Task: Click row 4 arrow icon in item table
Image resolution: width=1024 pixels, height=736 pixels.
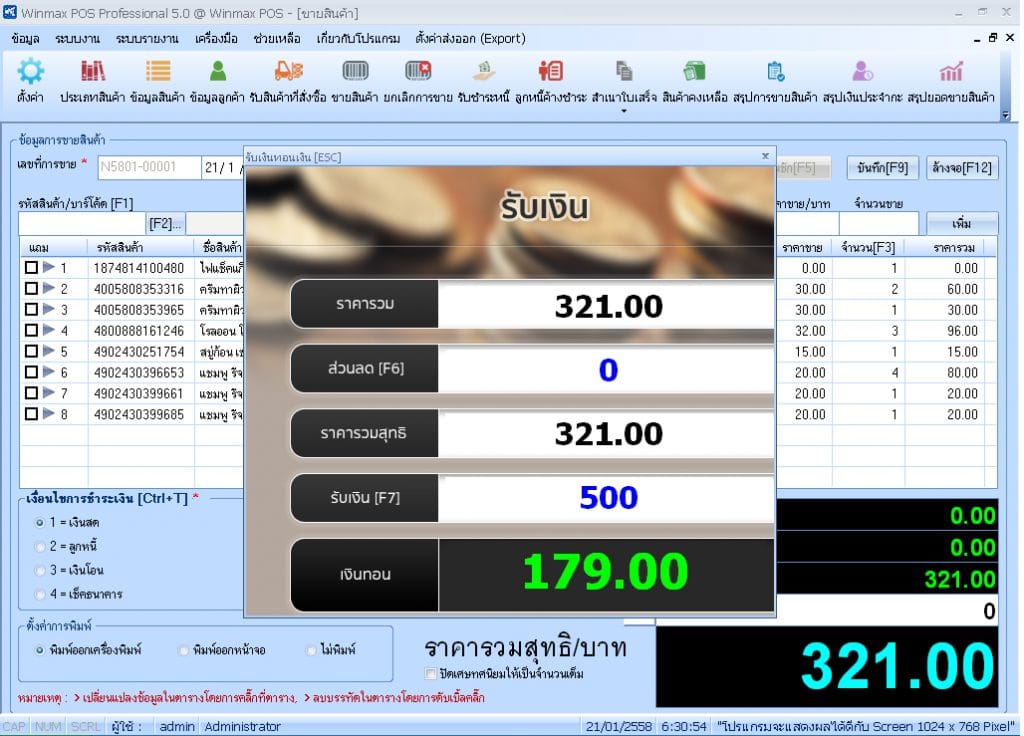Action: click(x=48, y=330)
